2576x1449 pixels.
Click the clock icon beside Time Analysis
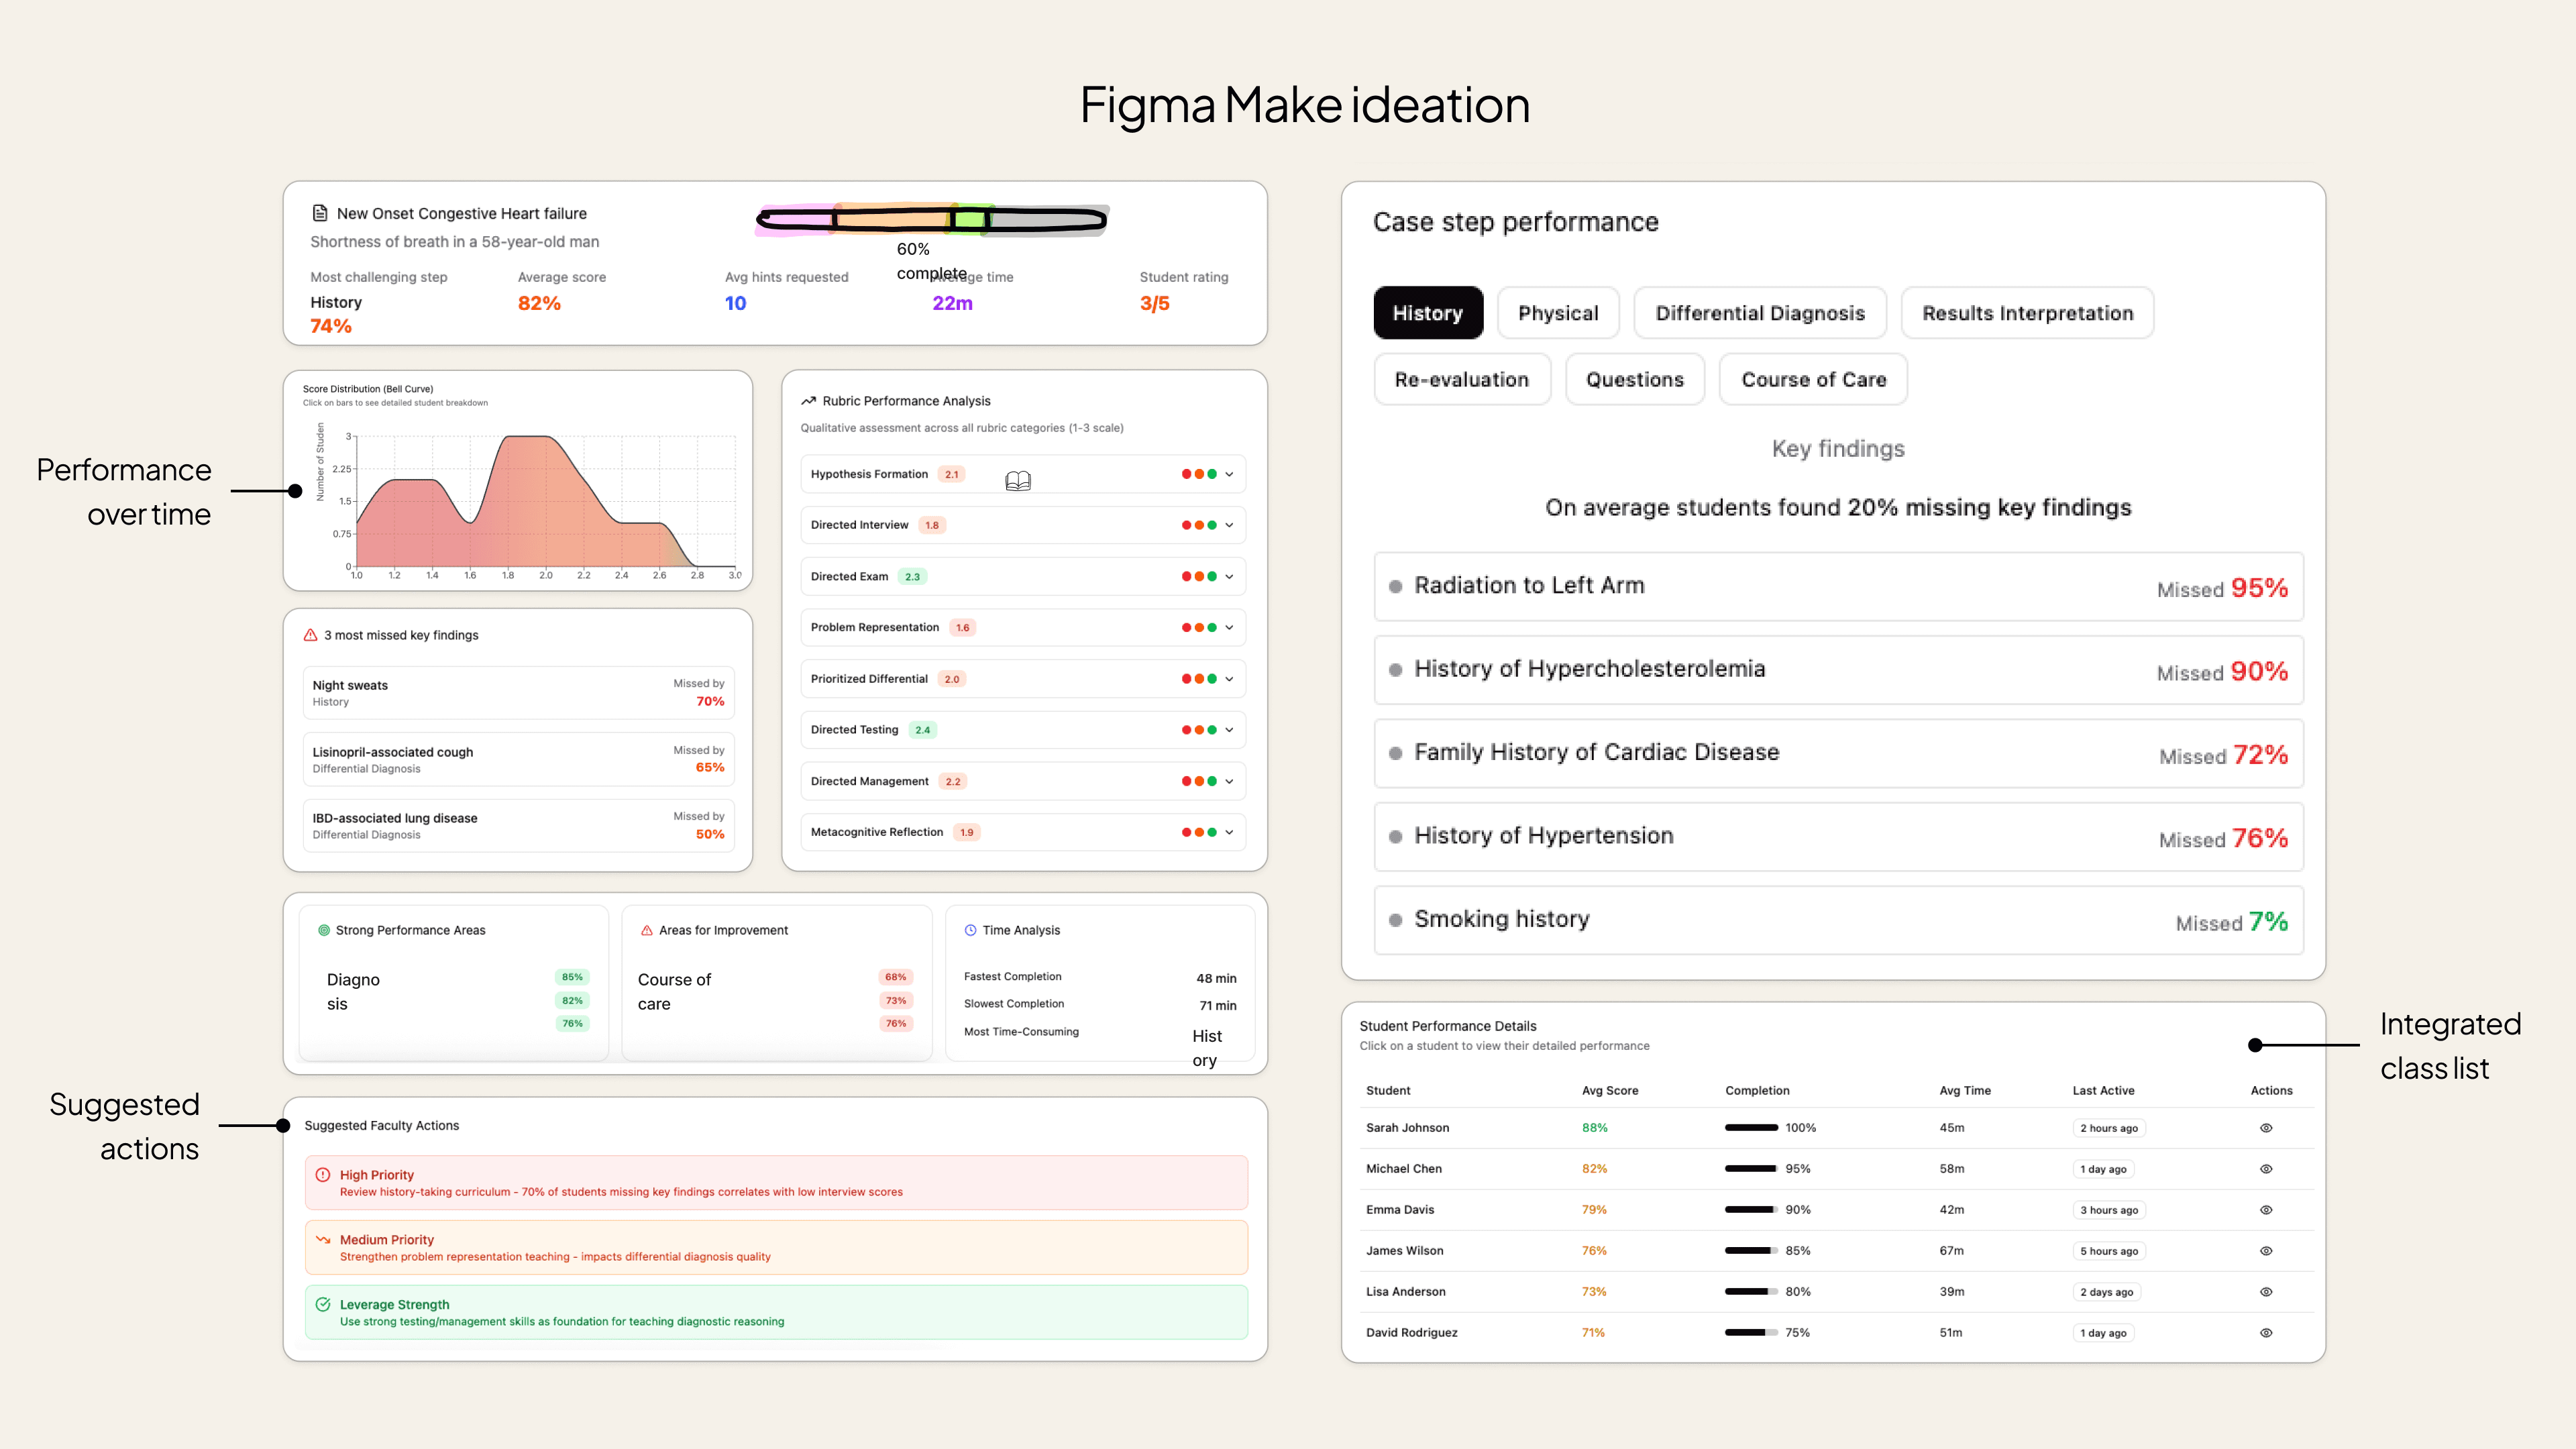[x=970, y=930]
